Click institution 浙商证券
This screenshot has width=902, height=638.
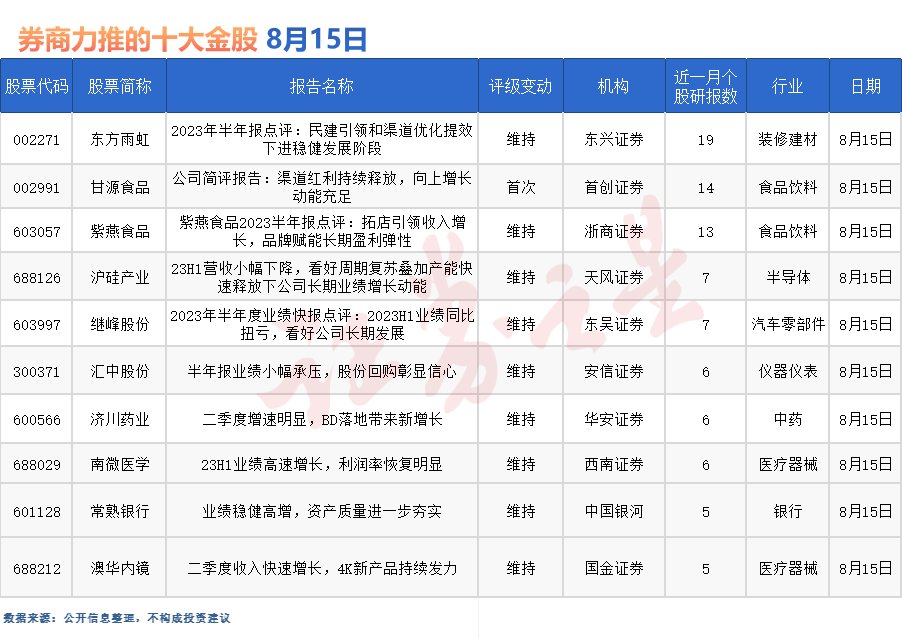(614, 231)
